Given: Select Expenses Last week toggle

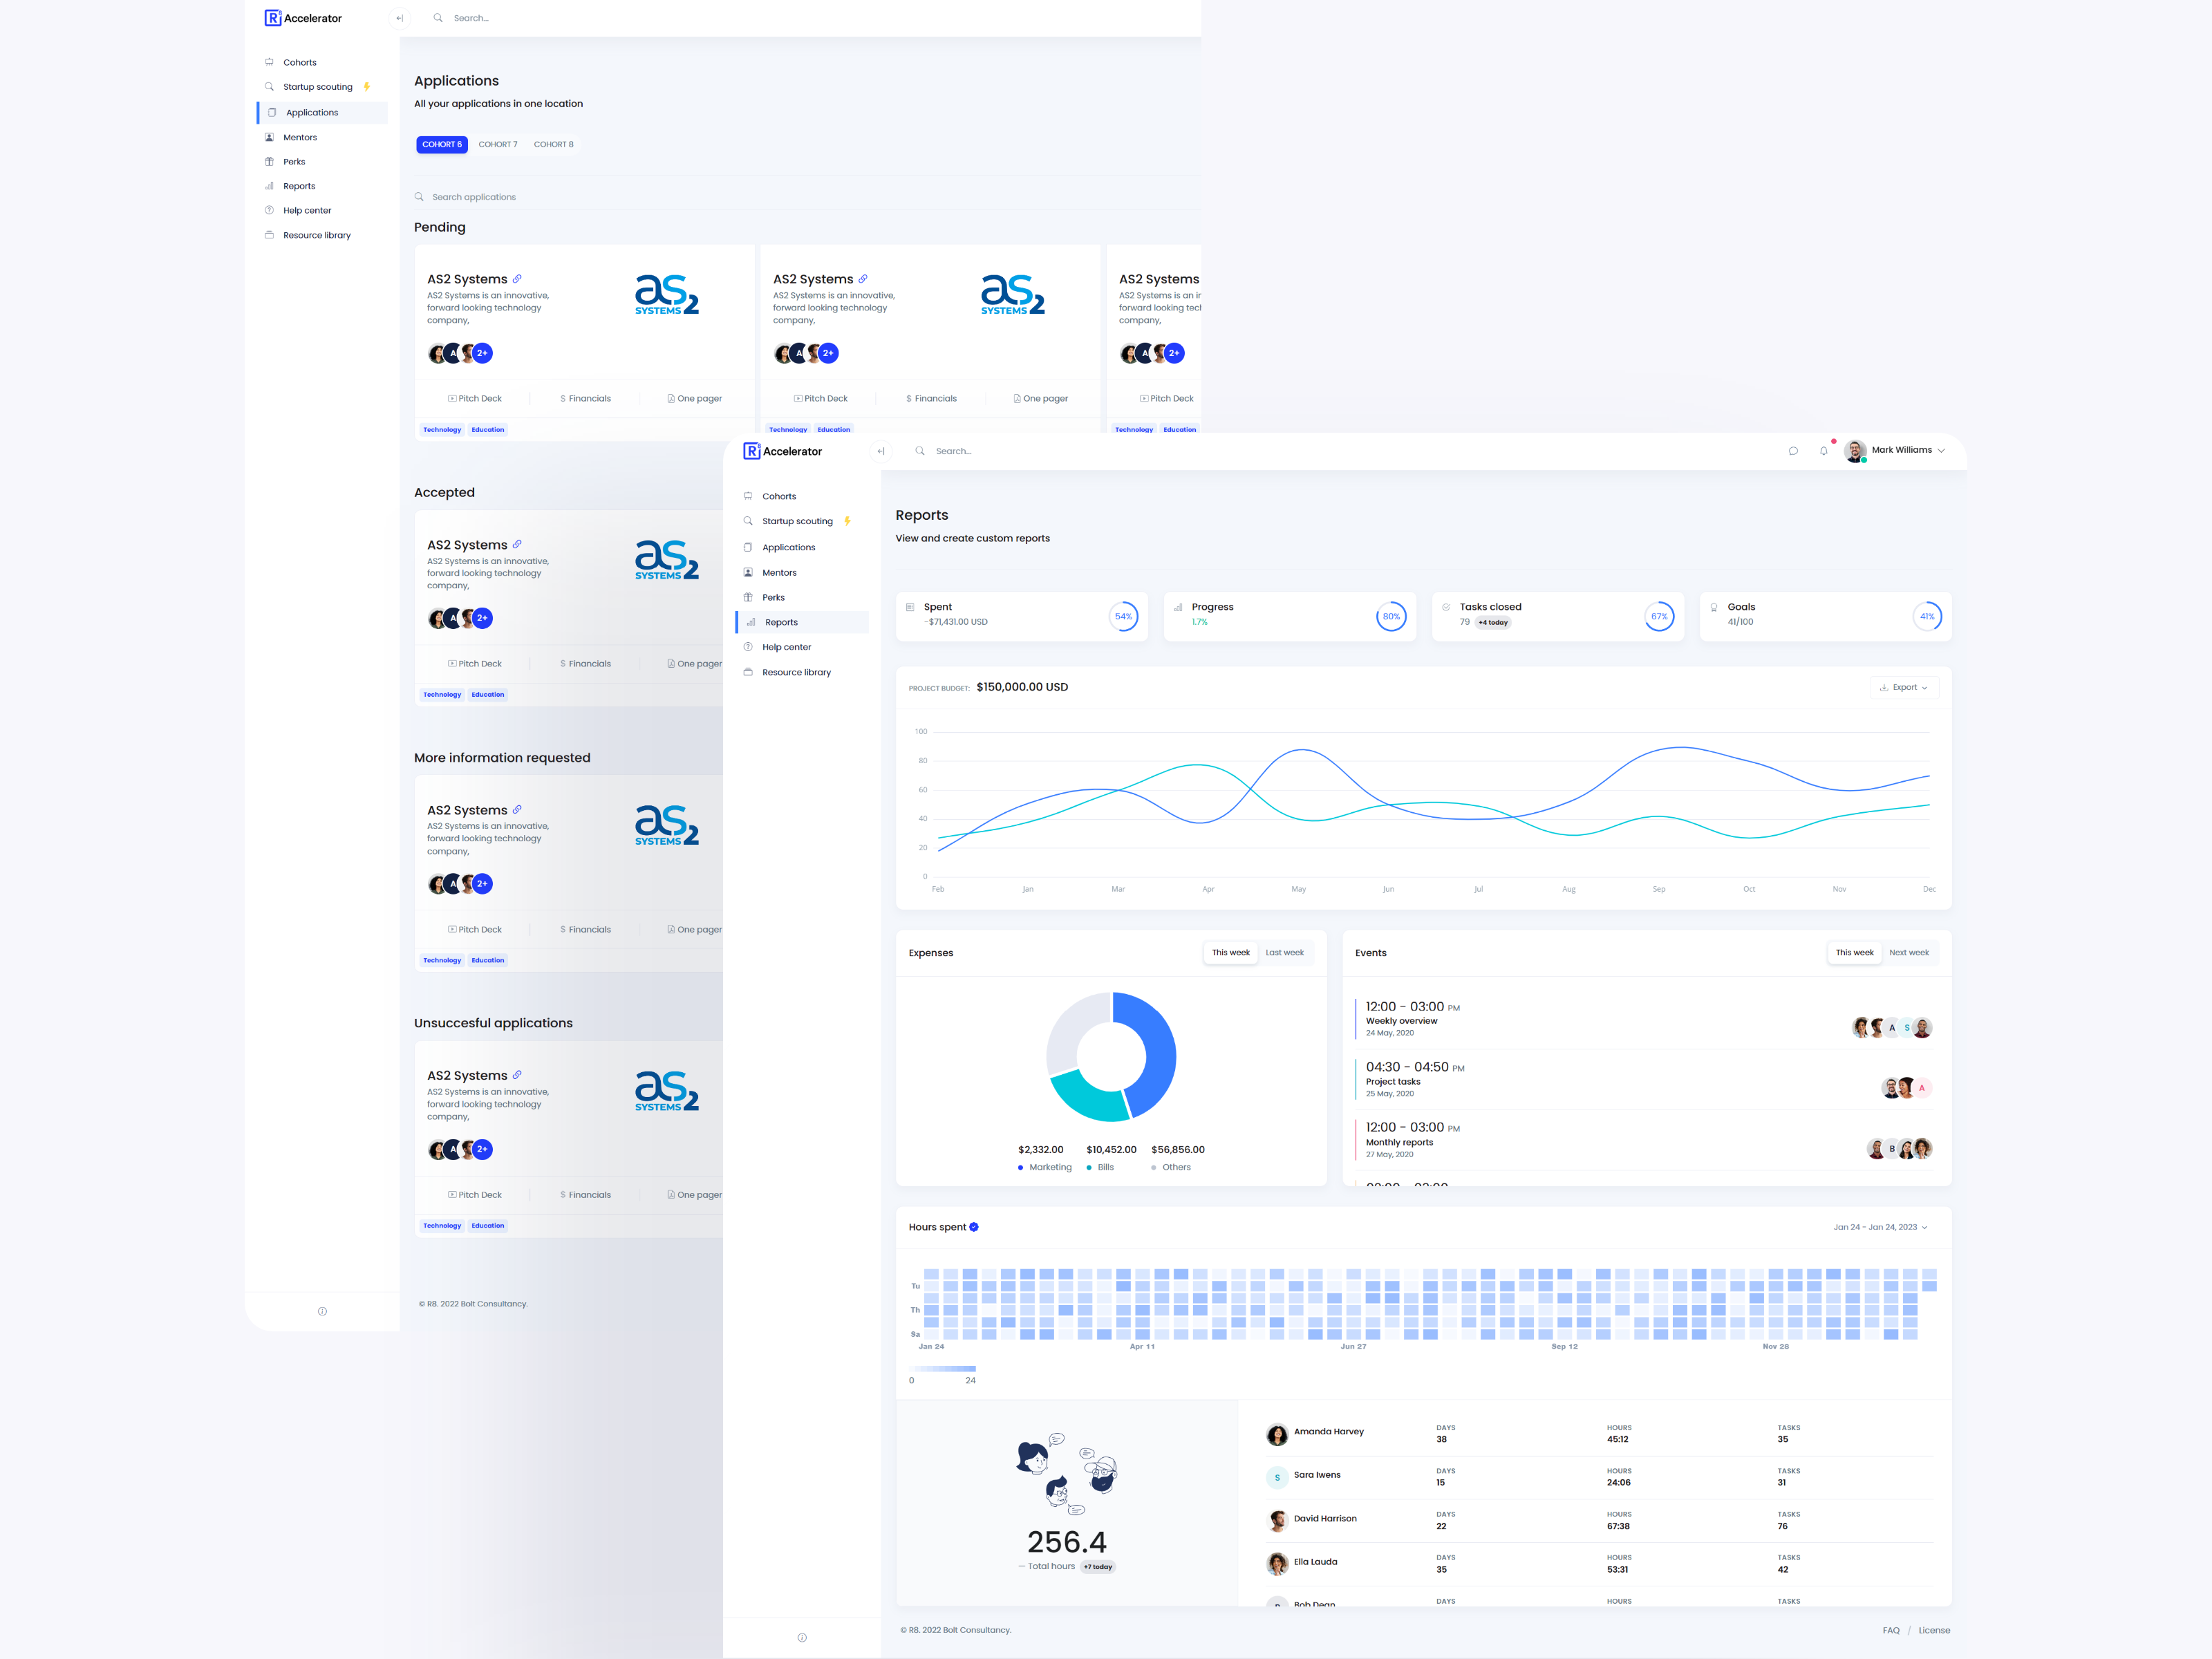Looking at the screenshot, I should [1285, 953].
